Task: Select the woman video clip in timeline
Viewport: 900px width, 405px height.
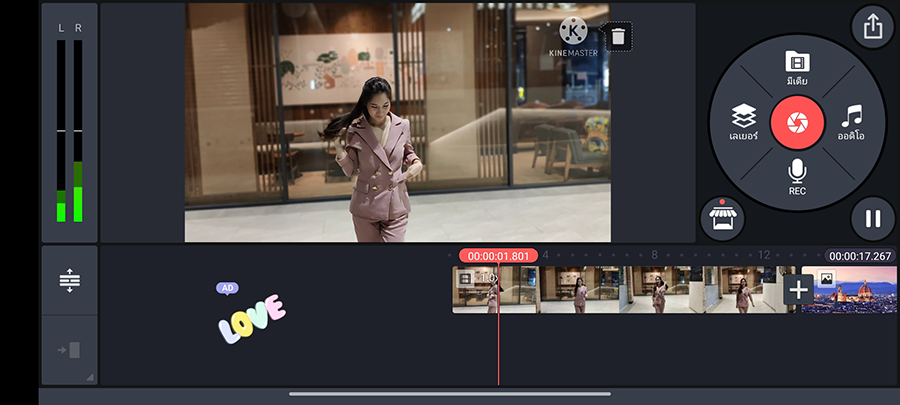Action: (620, 290)
